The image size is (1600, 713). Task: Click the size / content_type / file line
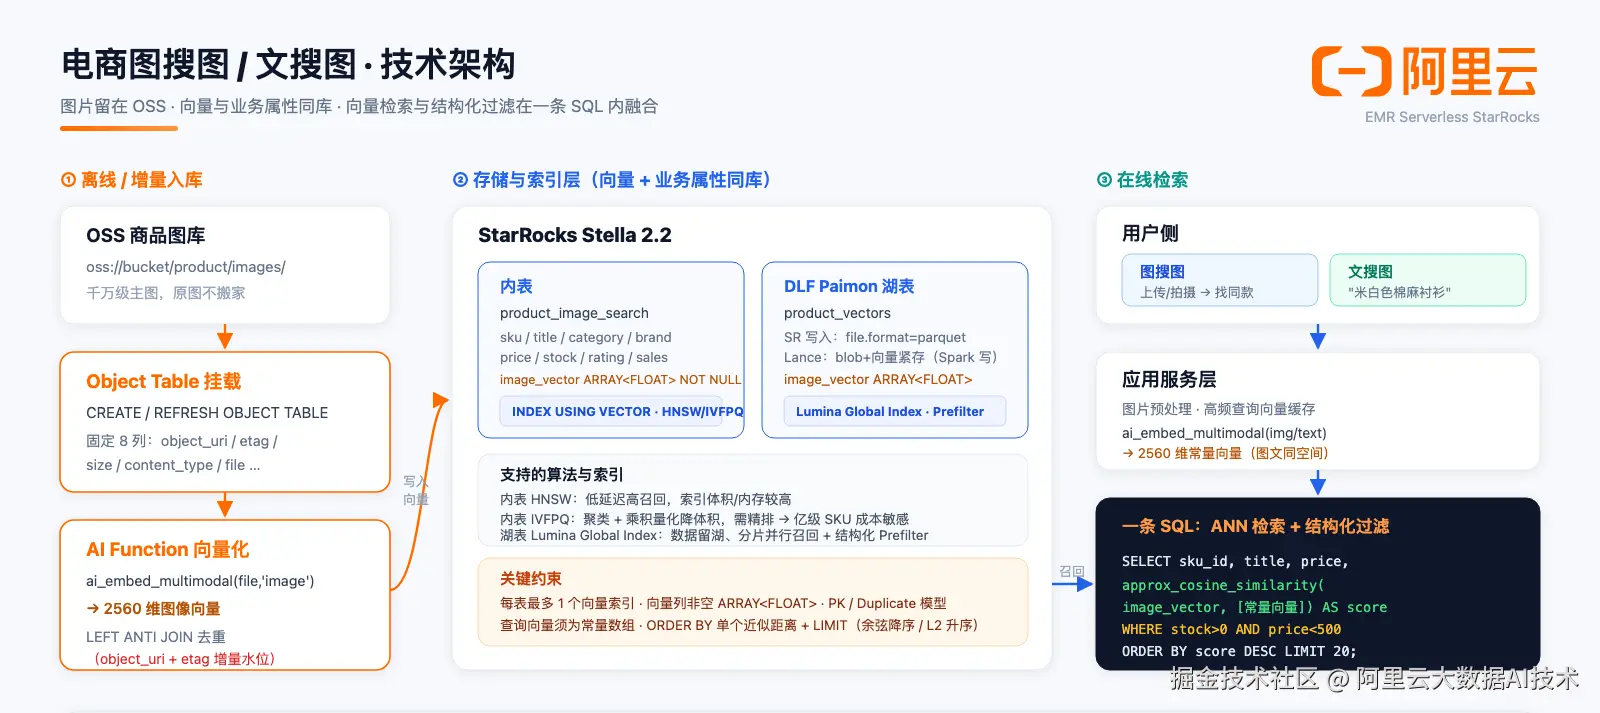[x=173, y=465]
